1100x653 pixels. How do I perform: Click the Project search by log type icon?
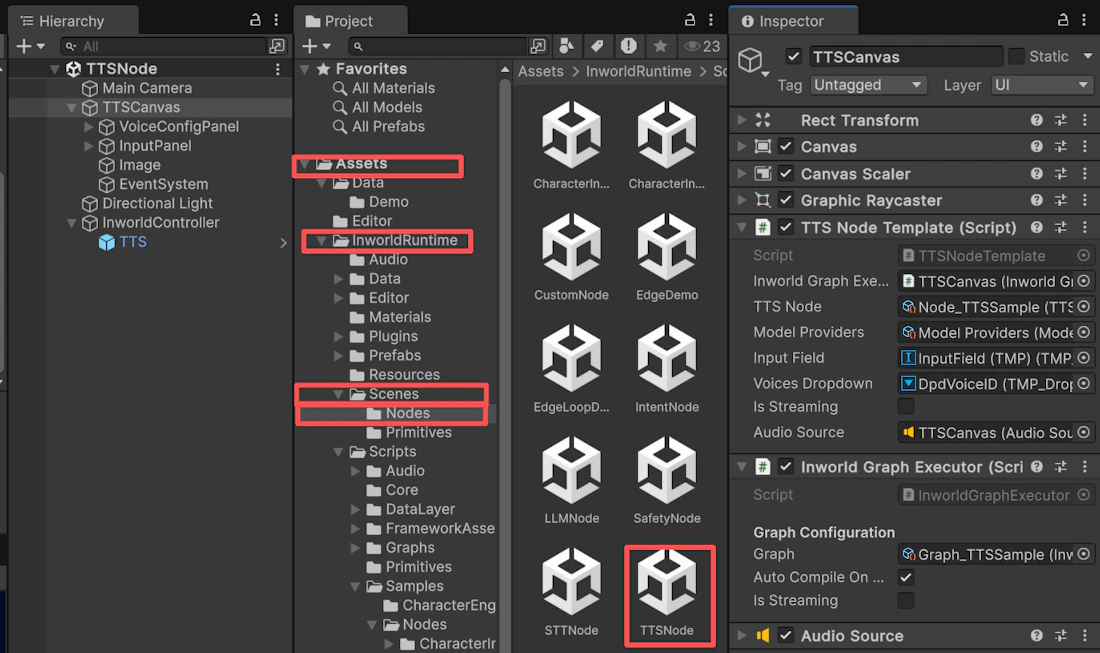[629, 46]
